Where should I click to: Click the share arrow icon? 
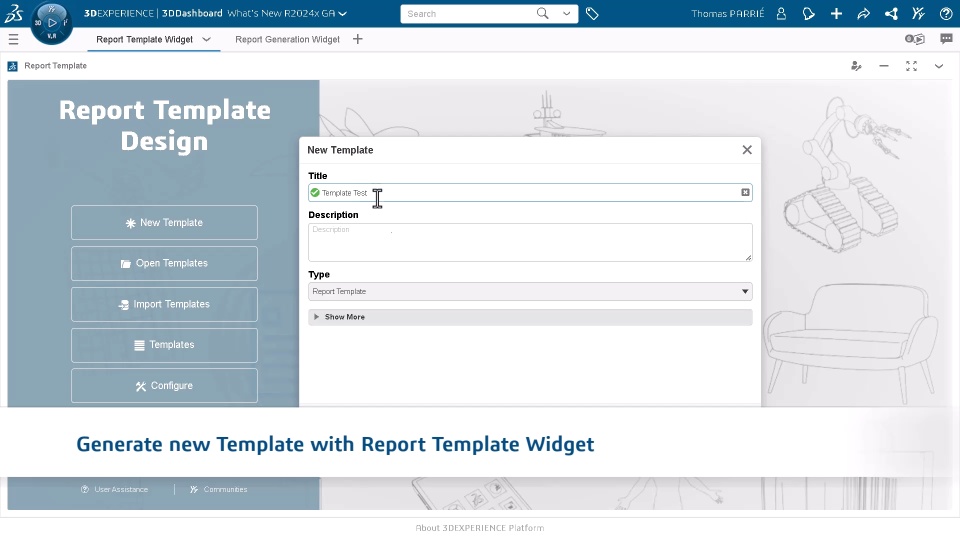pos(863,13)
